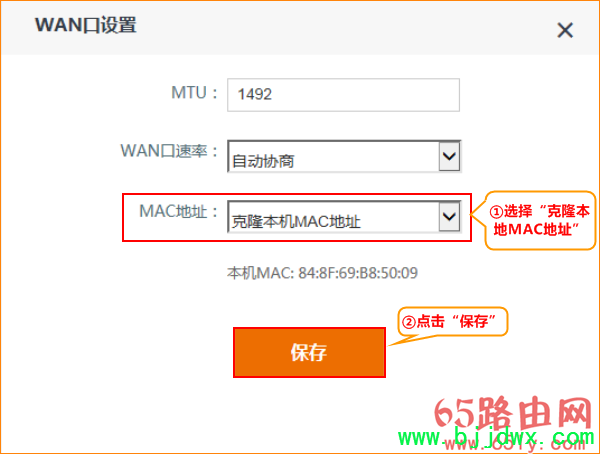600x454 pixels.
Task: Click the 1492 value in MTU box
Action: (x=254, y=94)
